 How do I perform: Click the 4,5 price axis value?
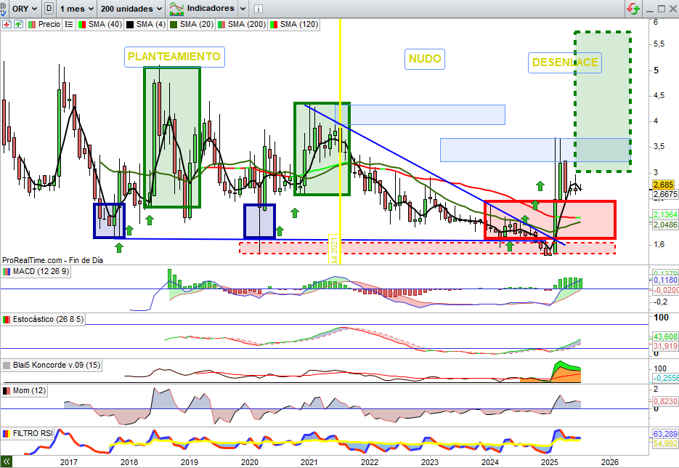pyautogui.click(x=659, y=96)
